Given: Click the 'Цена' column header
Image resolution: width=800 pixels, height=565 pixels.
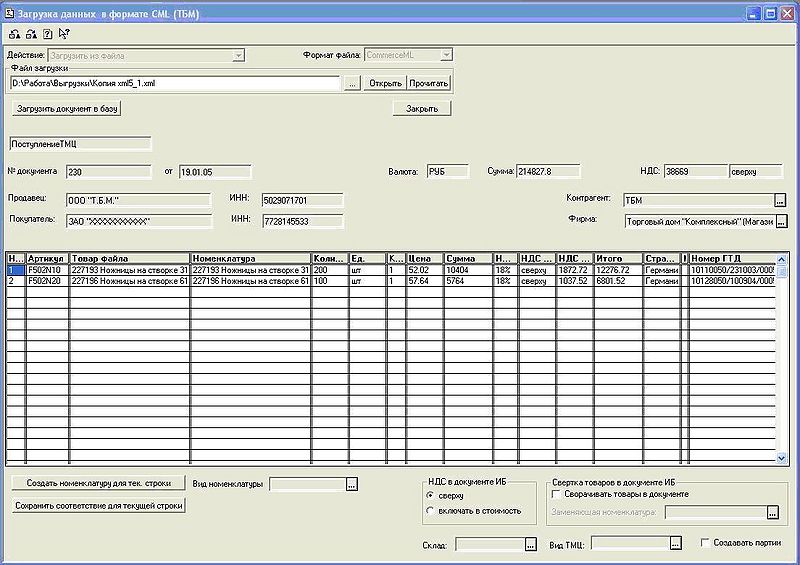Looking at the screenshot, I should pyautogui.click(x=424, y=258).
